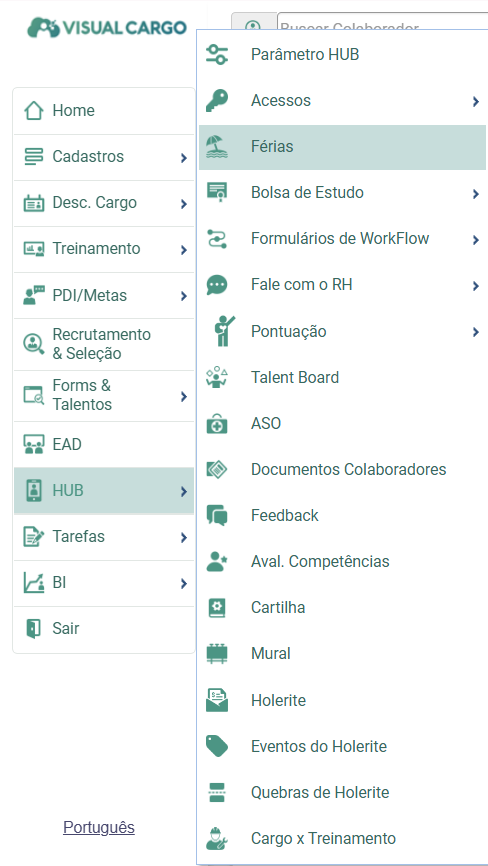This screenshot has width=488, height=866.
Task: Expand the Cadastros sidebar chevron
Action: coord(184,158)
